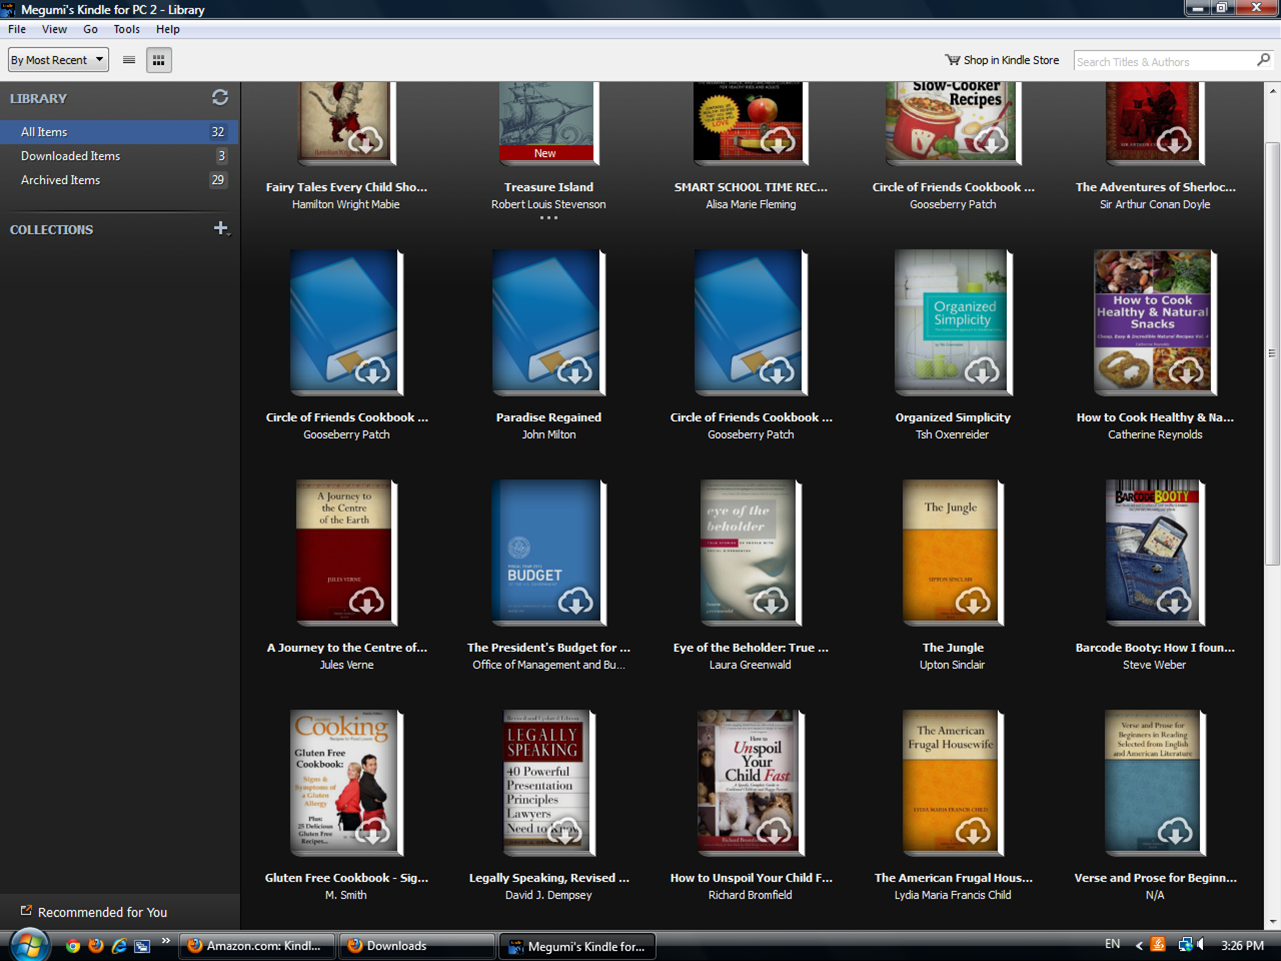Click the Slow-Cooker Recipes book cover

point(952,123)
